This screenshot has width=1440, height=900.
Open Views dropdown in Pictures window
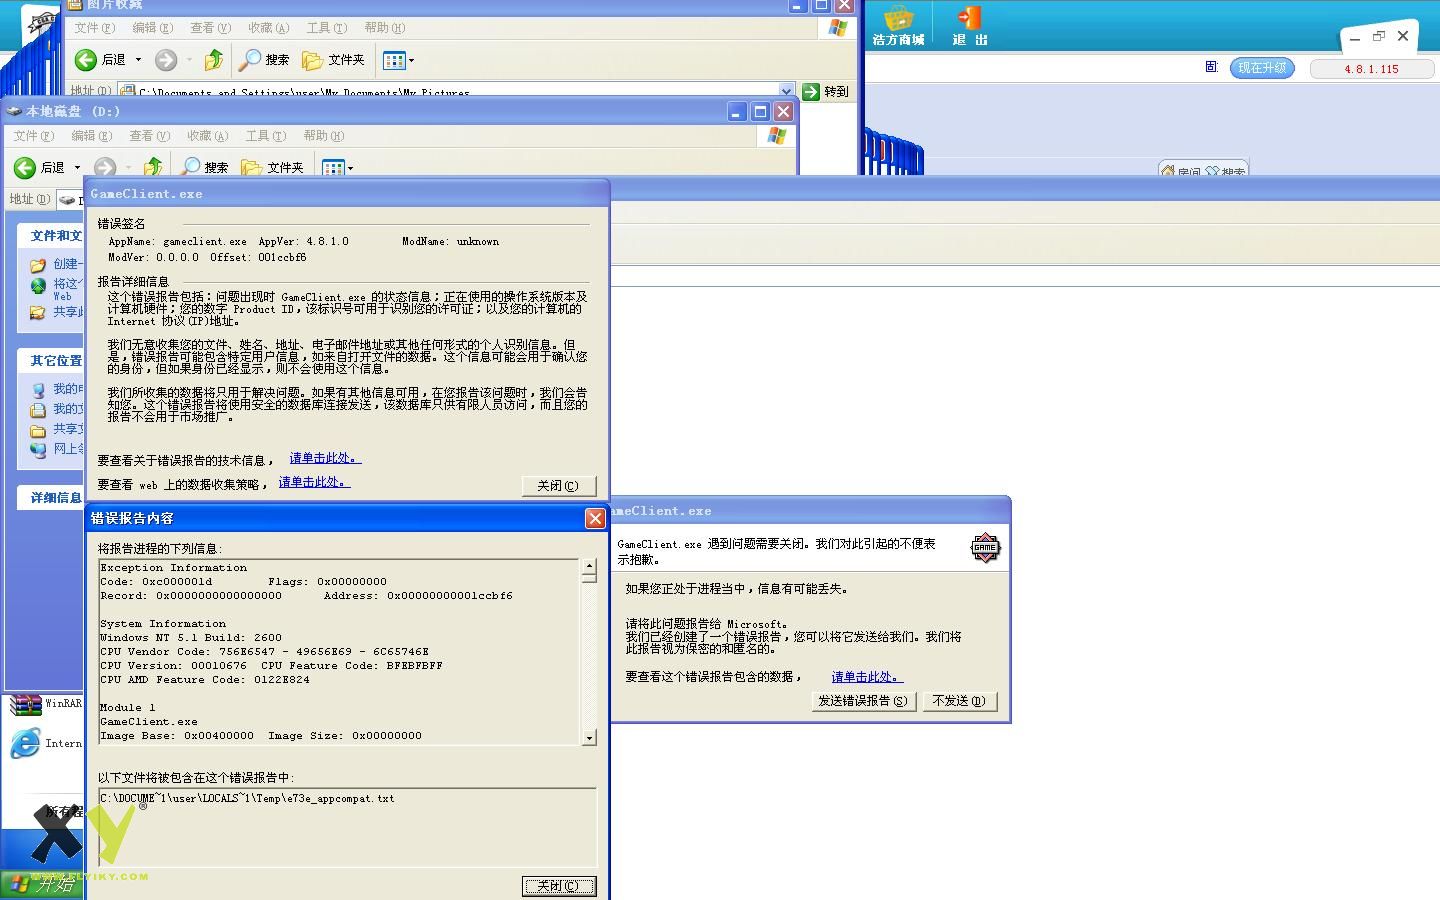click(x=398, y=60)
